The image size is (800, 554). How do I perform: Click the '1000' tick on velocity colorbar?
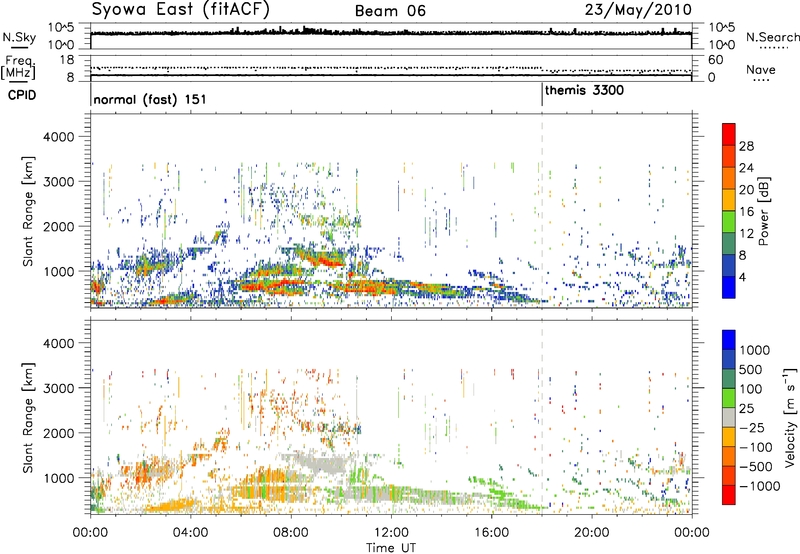coord(755,350)
